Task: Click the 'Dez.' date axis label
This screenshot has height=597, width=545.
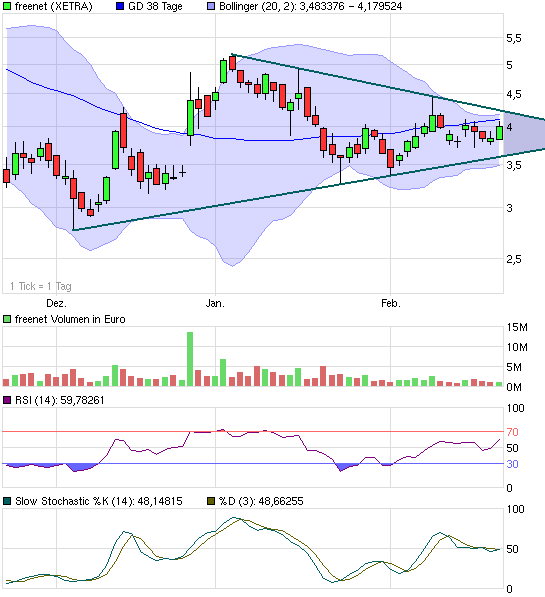Action: coord(56,303)
